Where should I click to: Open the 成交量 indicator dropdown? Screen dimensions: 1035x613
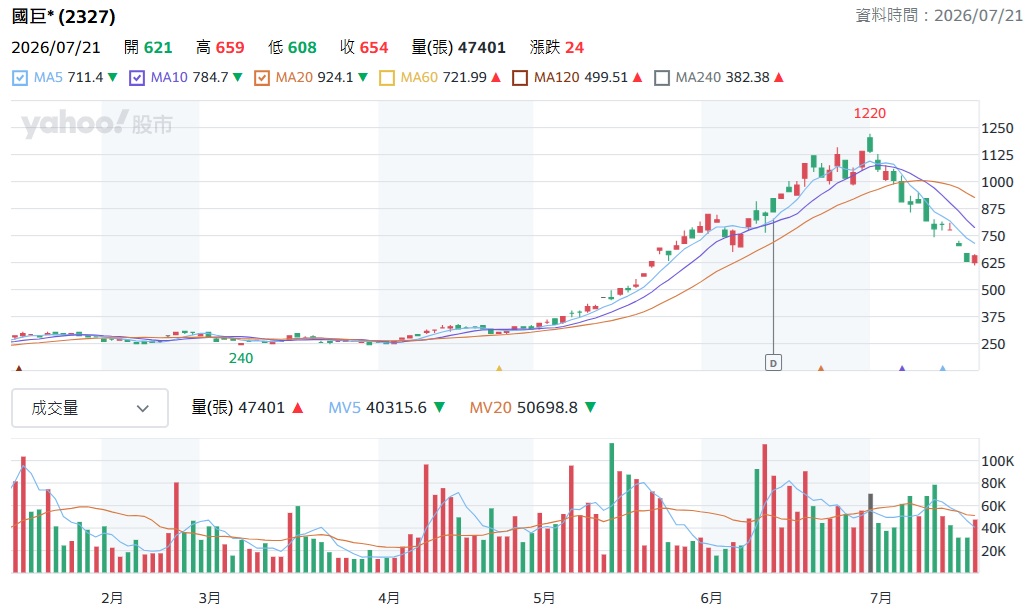tap(90, 408)
